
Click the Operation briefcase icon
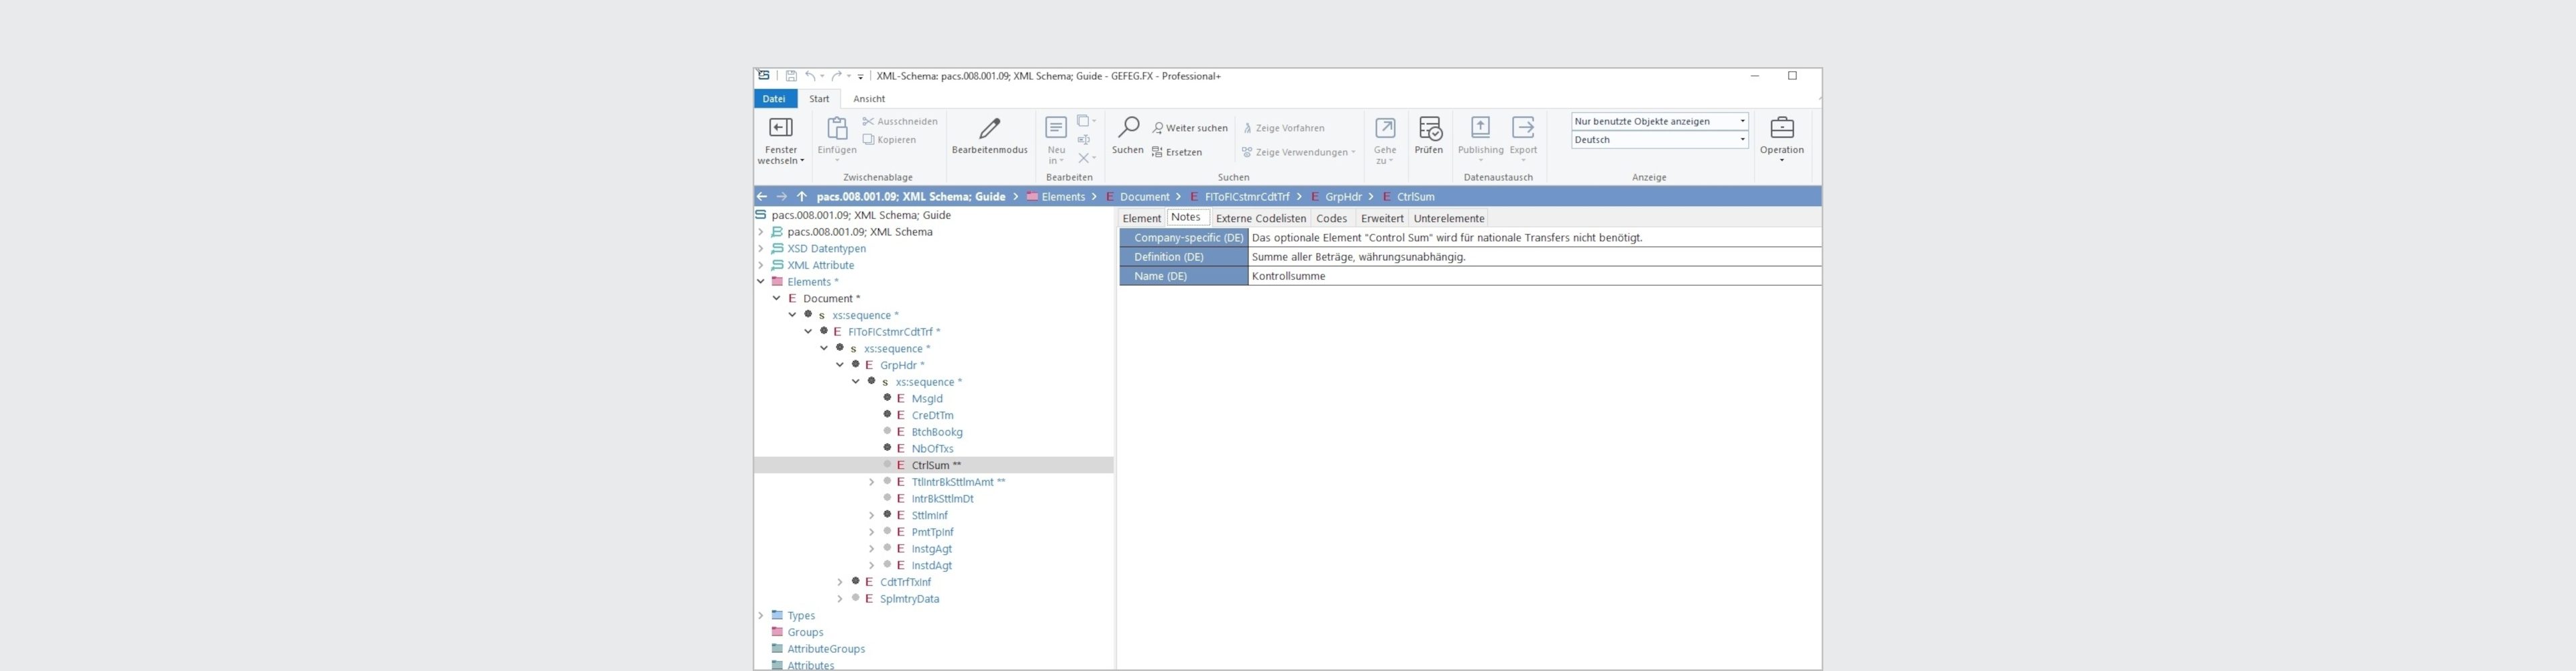click(x=1781, y=128)
